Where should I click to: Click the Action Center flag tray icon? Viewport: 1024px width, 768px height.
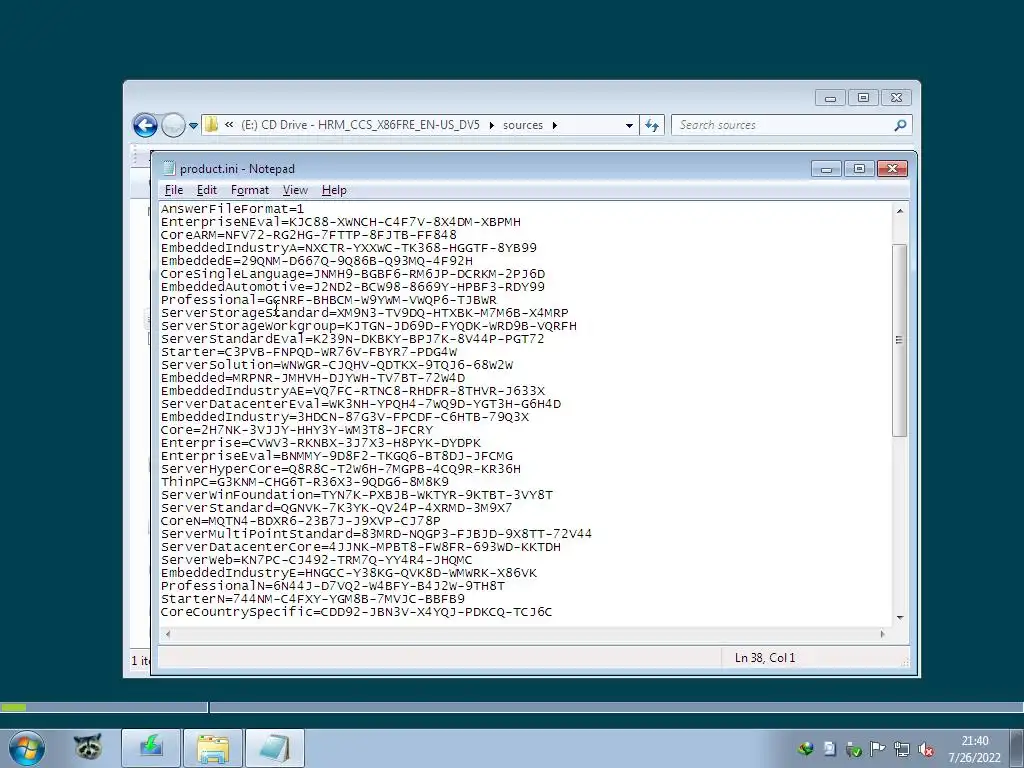(x=878, y=749)
